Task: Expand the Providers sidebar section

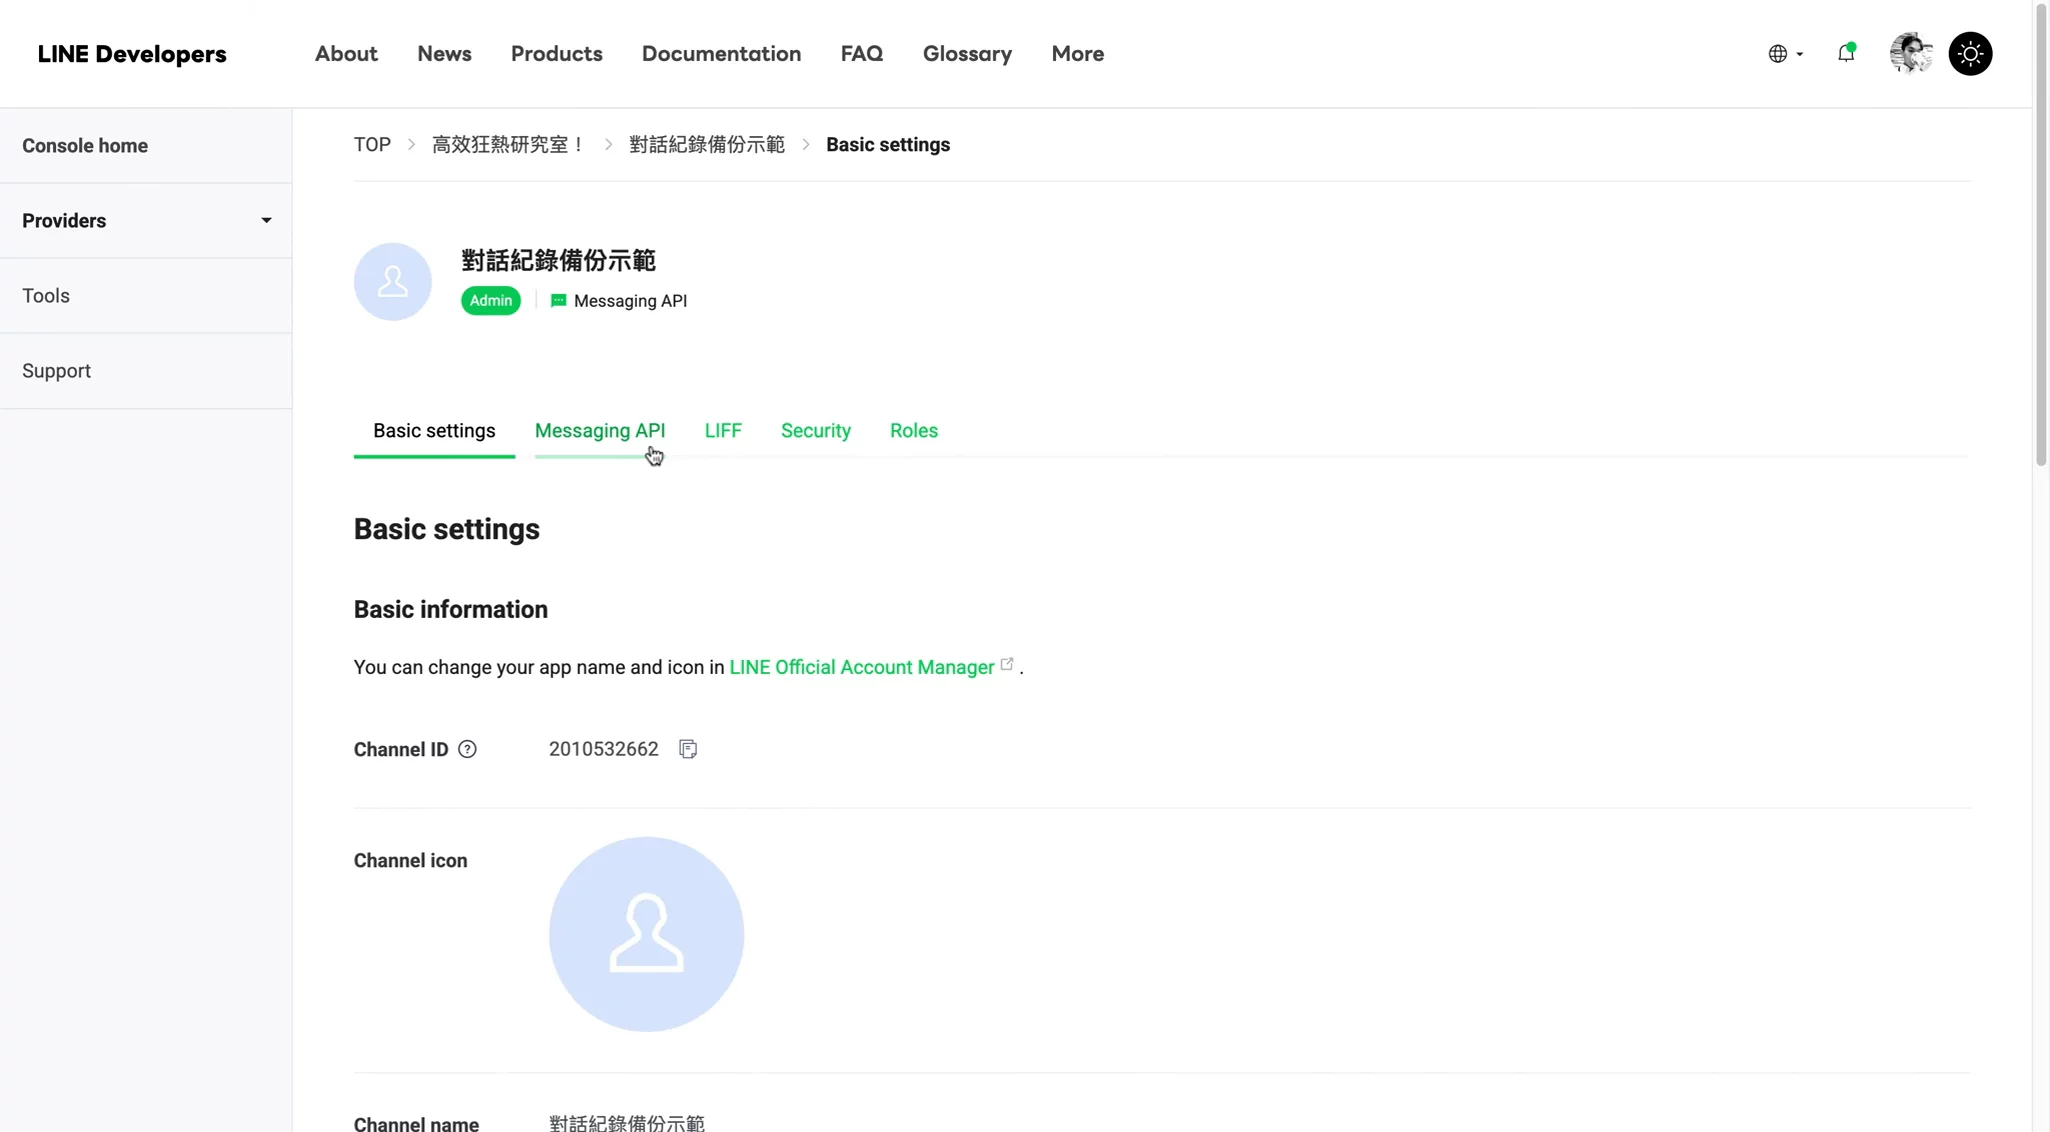Action: click(146, 221)
